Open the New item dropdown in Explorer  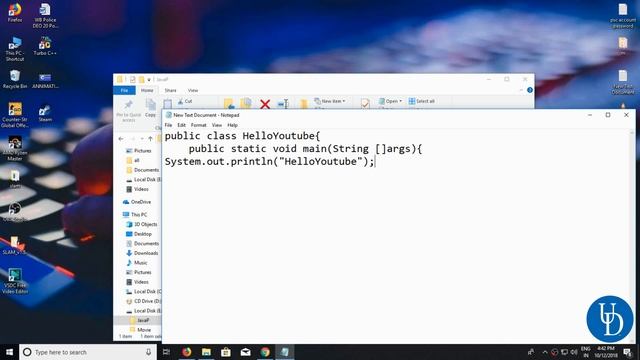pos(330,101)
